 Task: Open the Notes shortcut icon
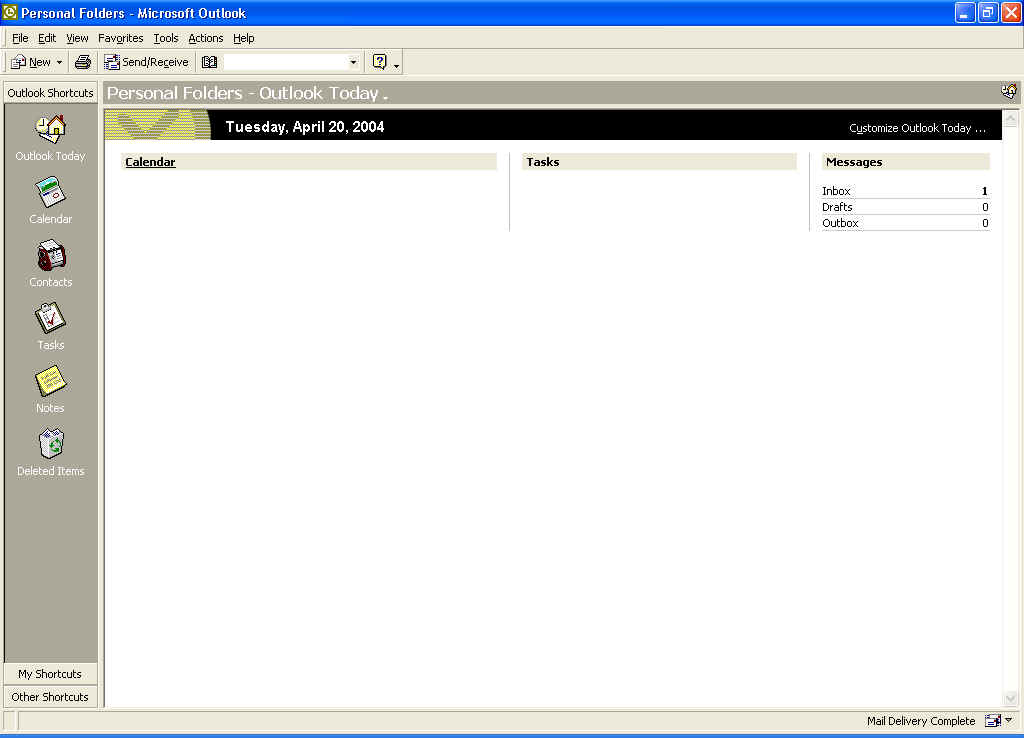50,381
